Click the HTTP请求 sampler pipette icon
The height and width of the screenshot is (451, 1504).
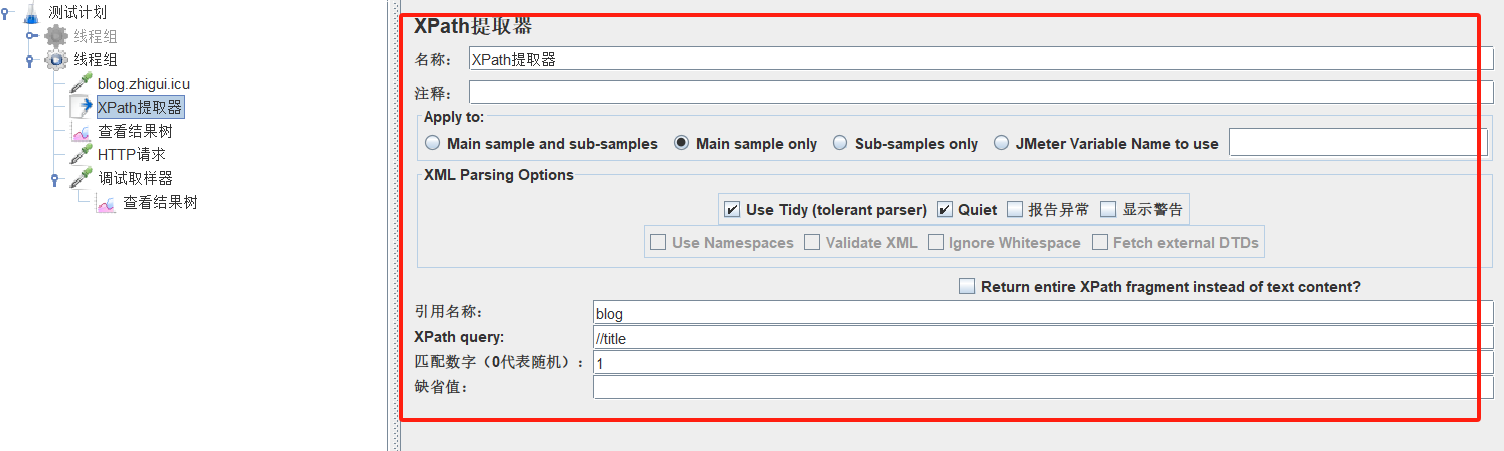coord(81,155)
